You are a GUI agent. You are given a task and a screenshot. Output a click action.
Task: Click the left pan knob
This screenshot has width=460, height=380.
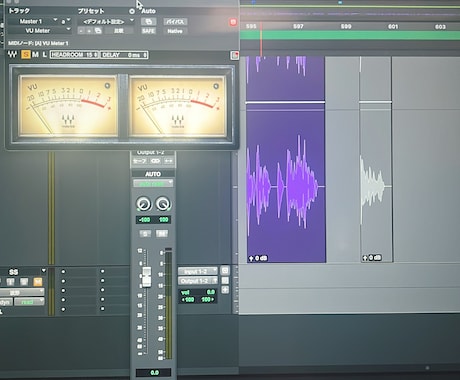[x=143, y=203]
